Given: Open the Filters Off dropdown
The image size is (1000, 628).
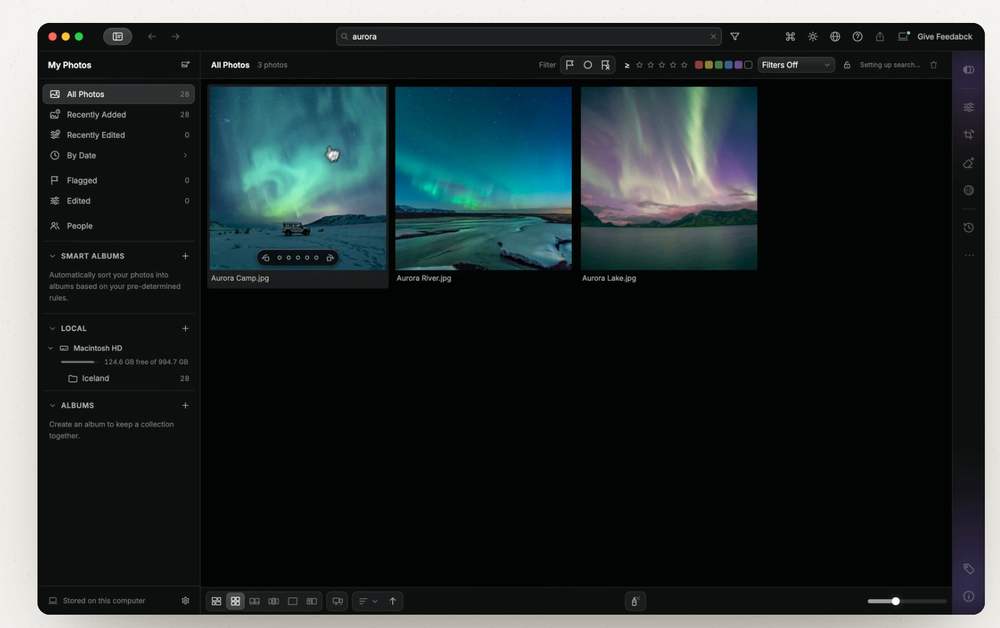Looking at the screenshot, I should pyautogui.click(x=796, y=65).
